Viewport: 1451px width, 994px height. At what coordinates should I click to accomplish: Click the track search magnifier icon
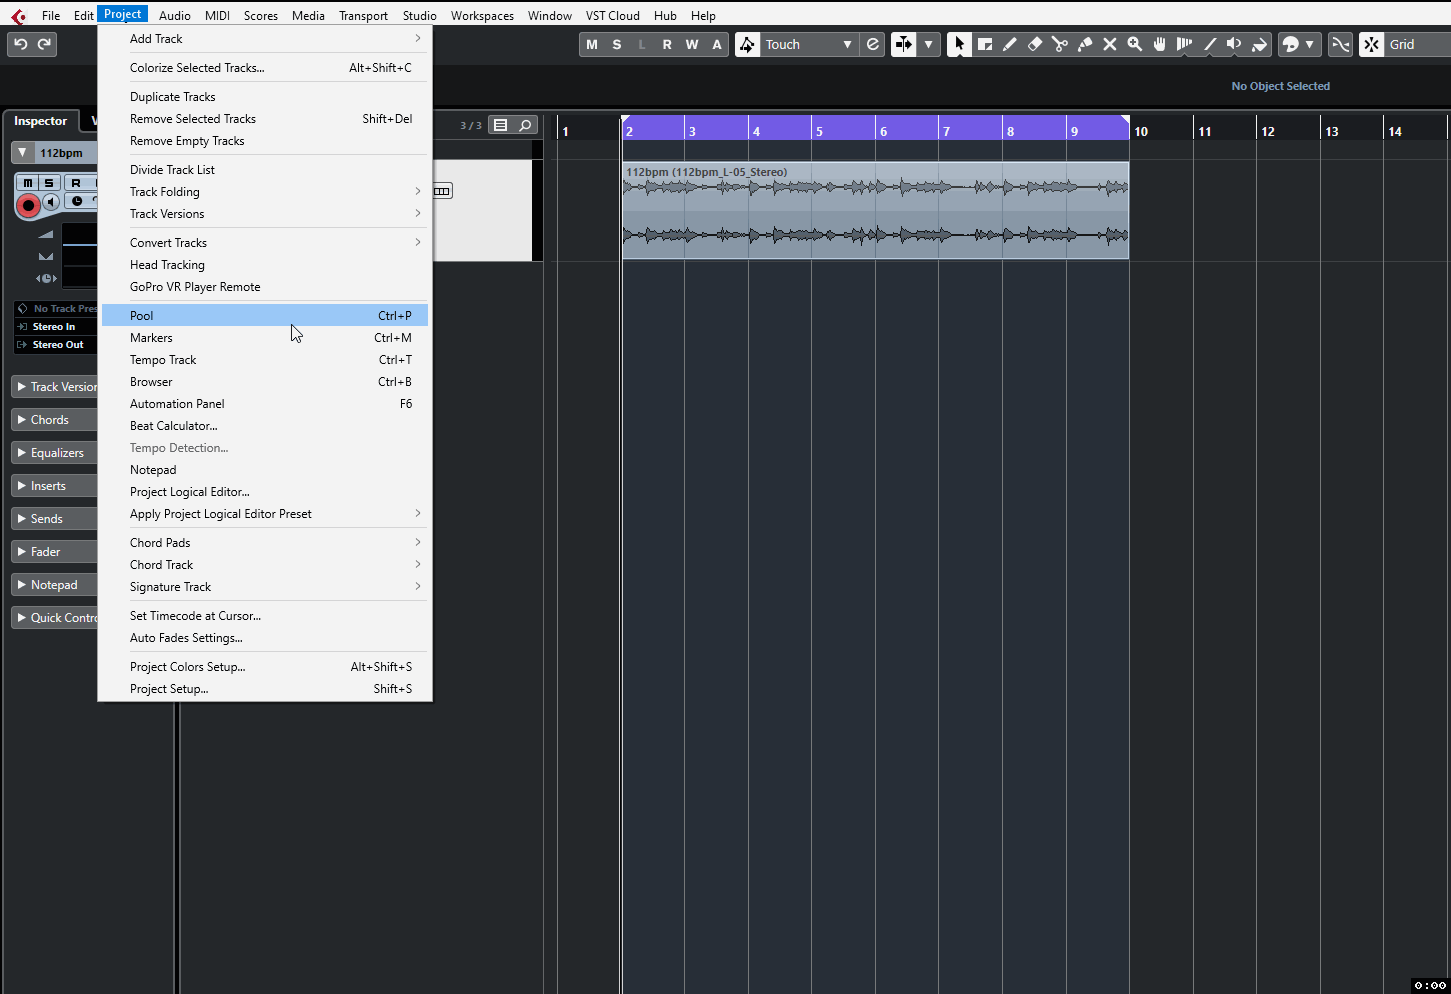(525, 125)
